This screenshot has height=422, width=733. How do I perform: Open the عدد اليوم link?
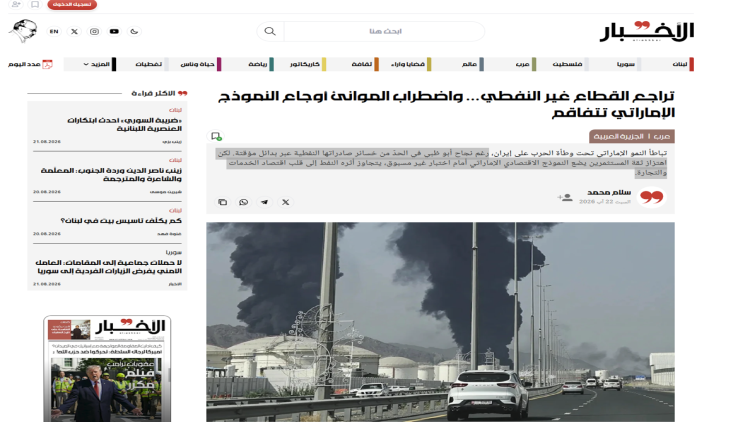(x=24, y=64)
